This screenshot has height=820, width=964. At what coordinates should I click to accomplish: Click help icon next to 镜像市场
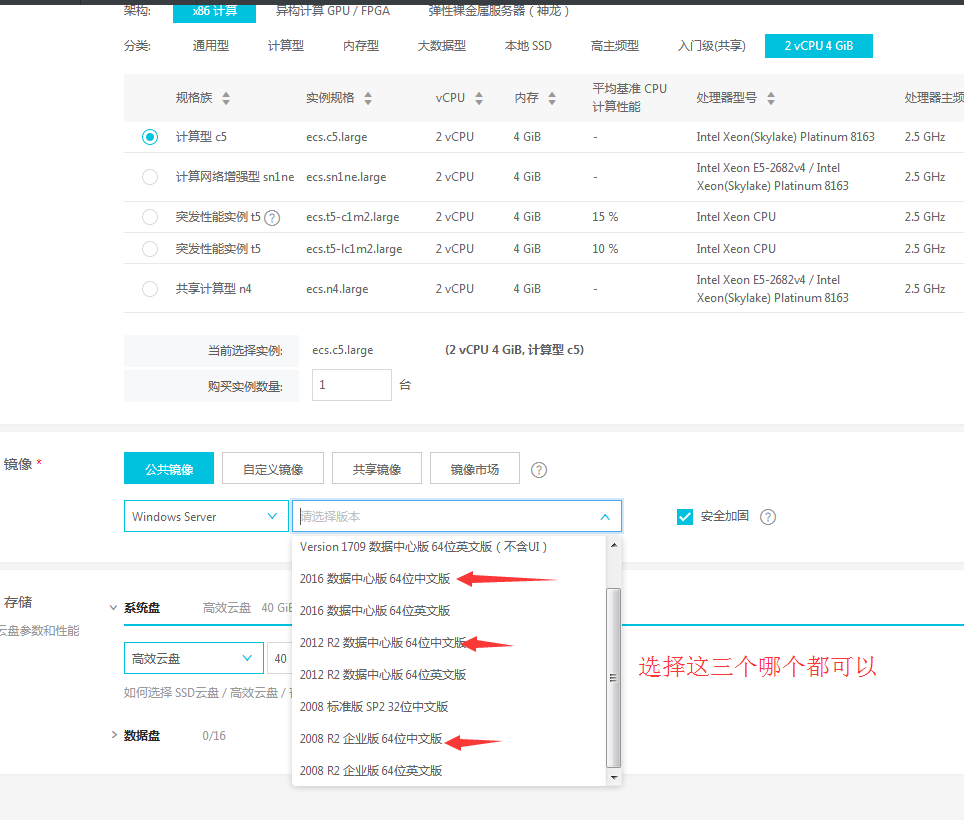tap(539, 470)
